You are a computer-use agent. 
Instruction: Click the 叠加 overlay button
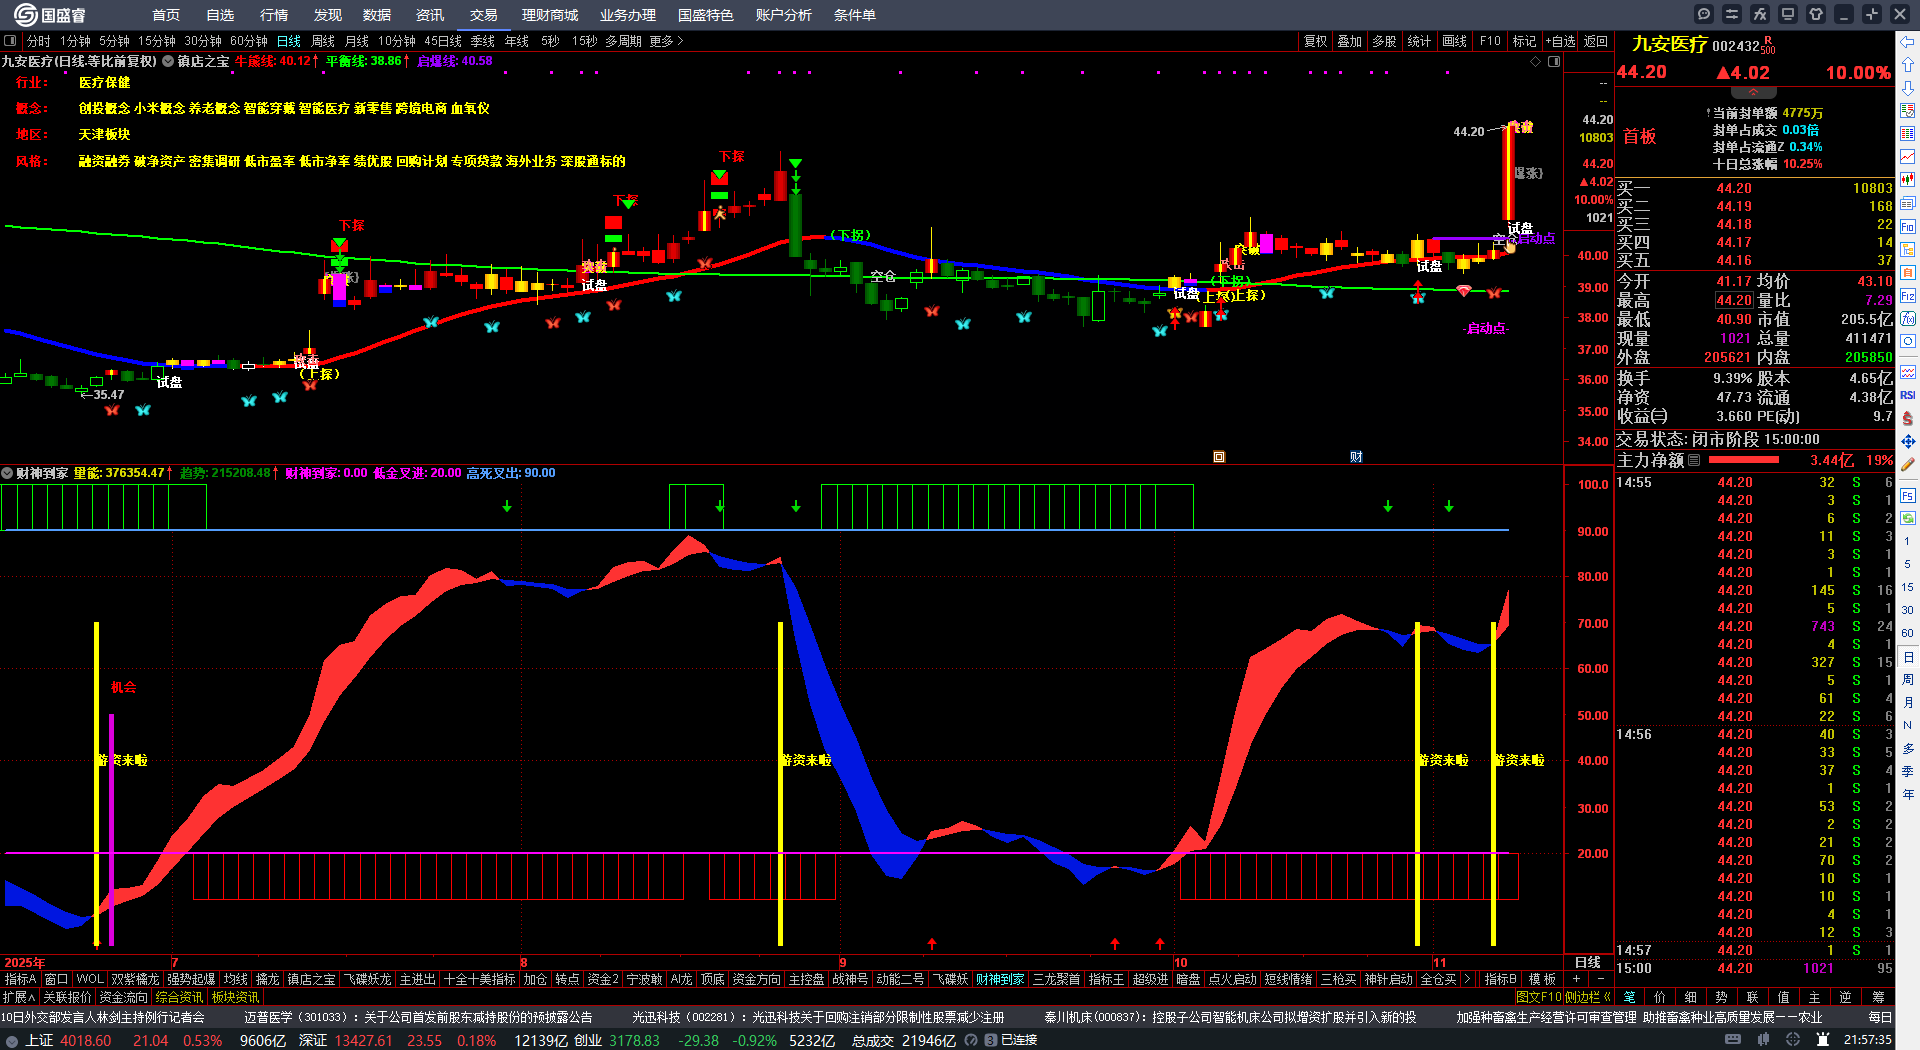coord(1350,41)
